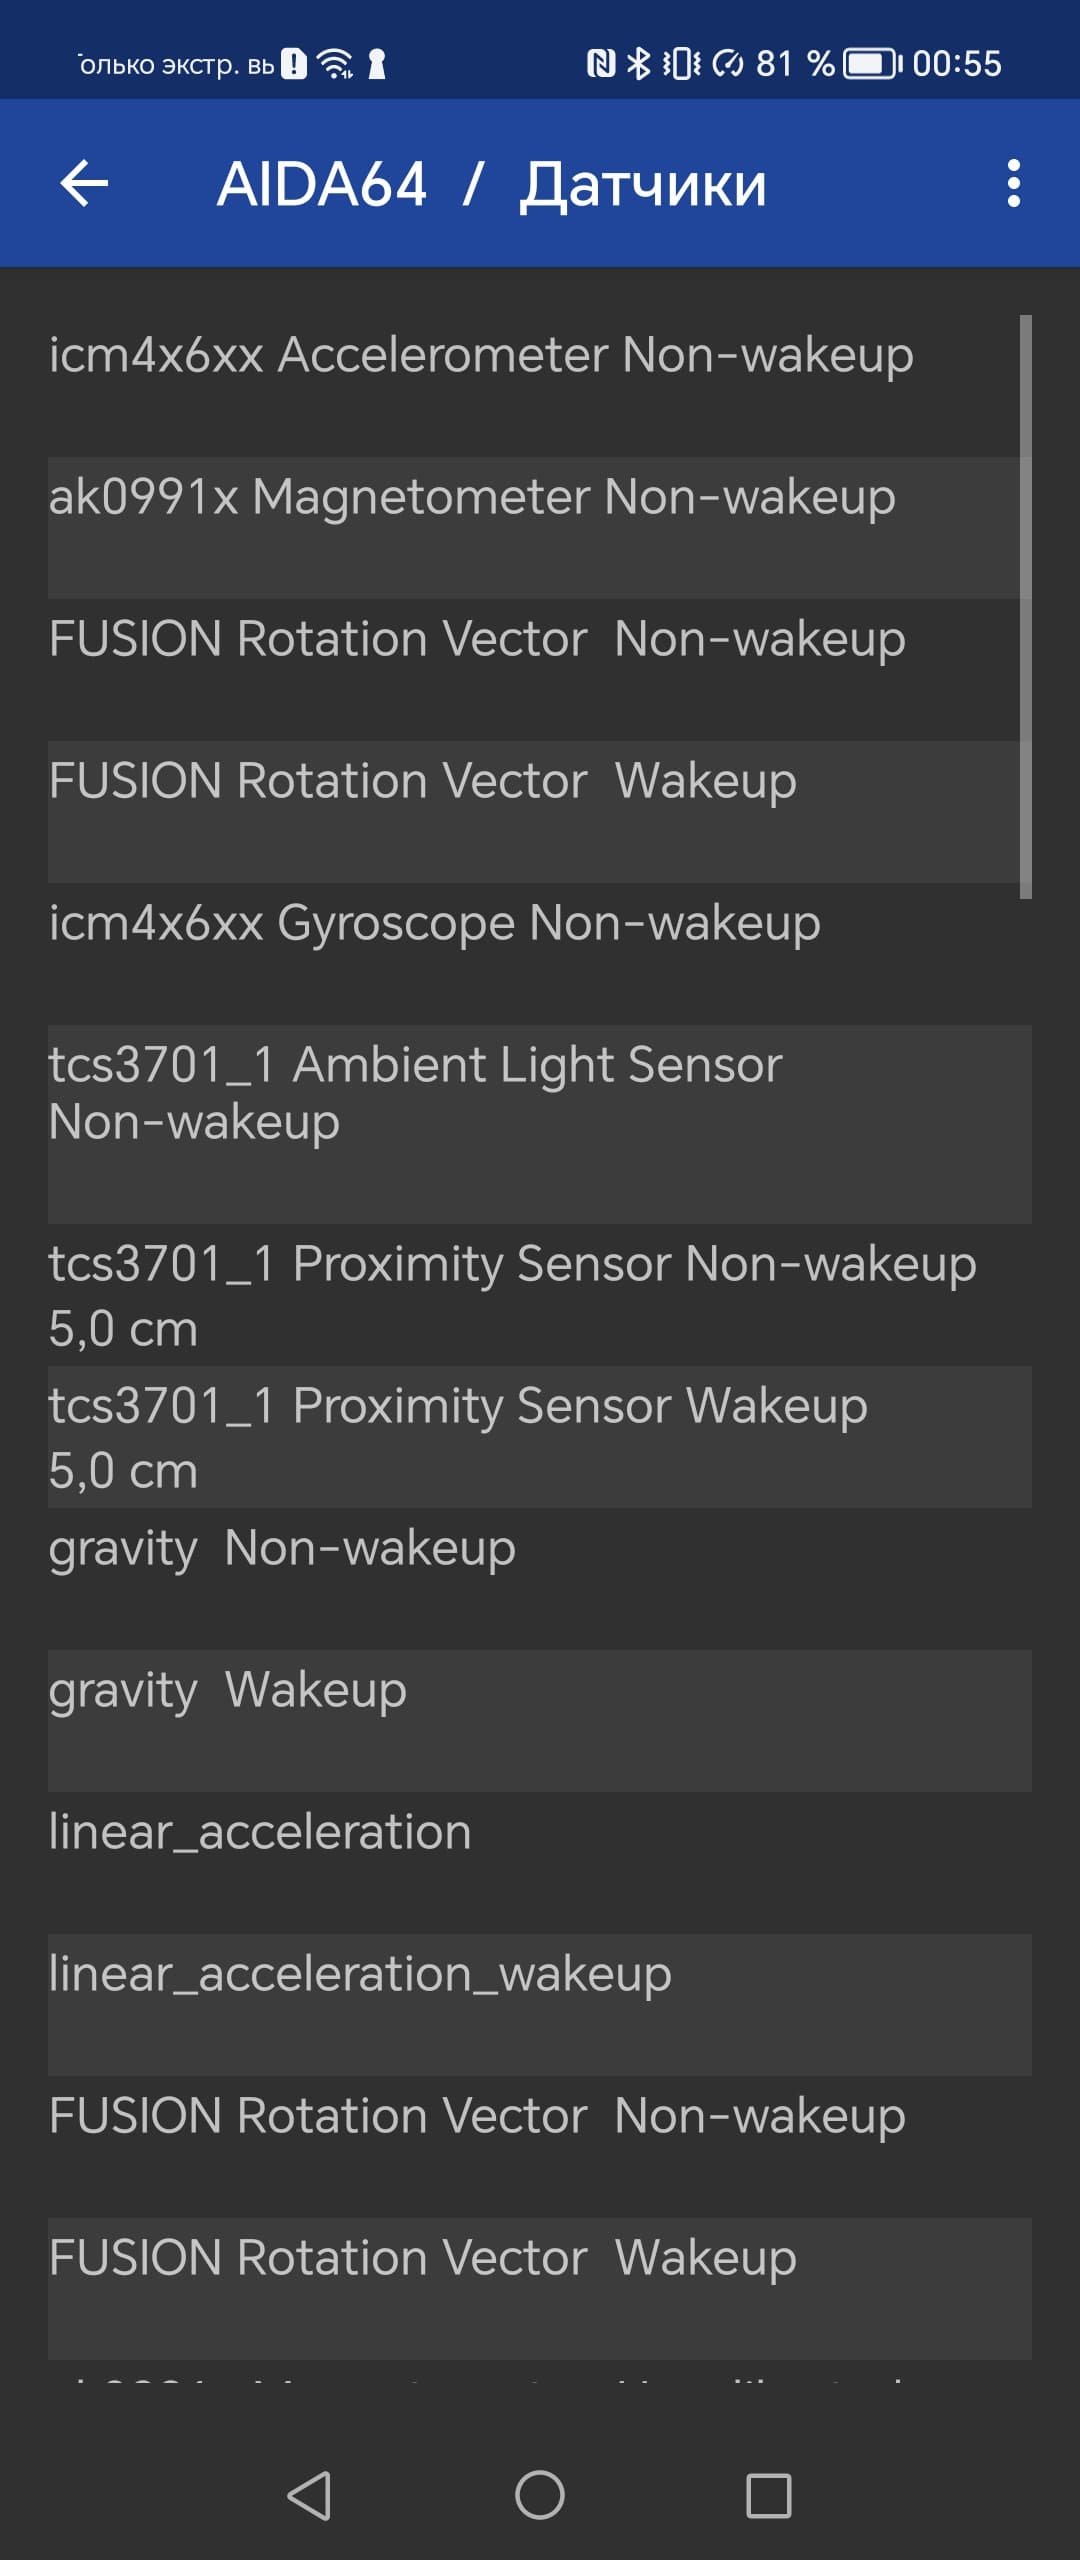The image size is (1080, 2560).
Task: Open the three-dot overflow menu
Action: click(1013, 184)
